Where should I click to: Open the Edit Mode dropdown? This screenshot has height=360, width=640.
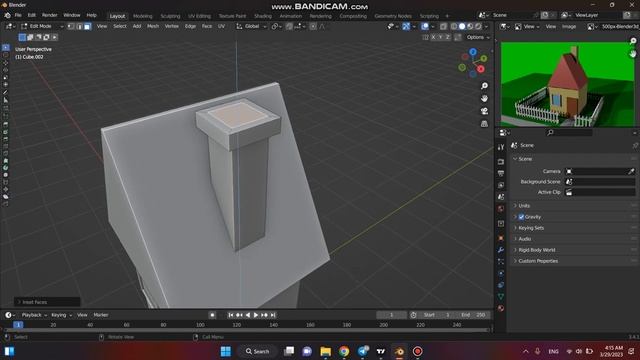click(x=42, y=26)
